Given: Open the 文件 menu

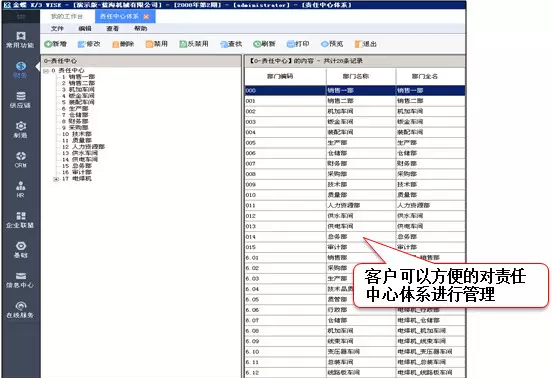Looking at the screenshot, I should click(57, 29).
